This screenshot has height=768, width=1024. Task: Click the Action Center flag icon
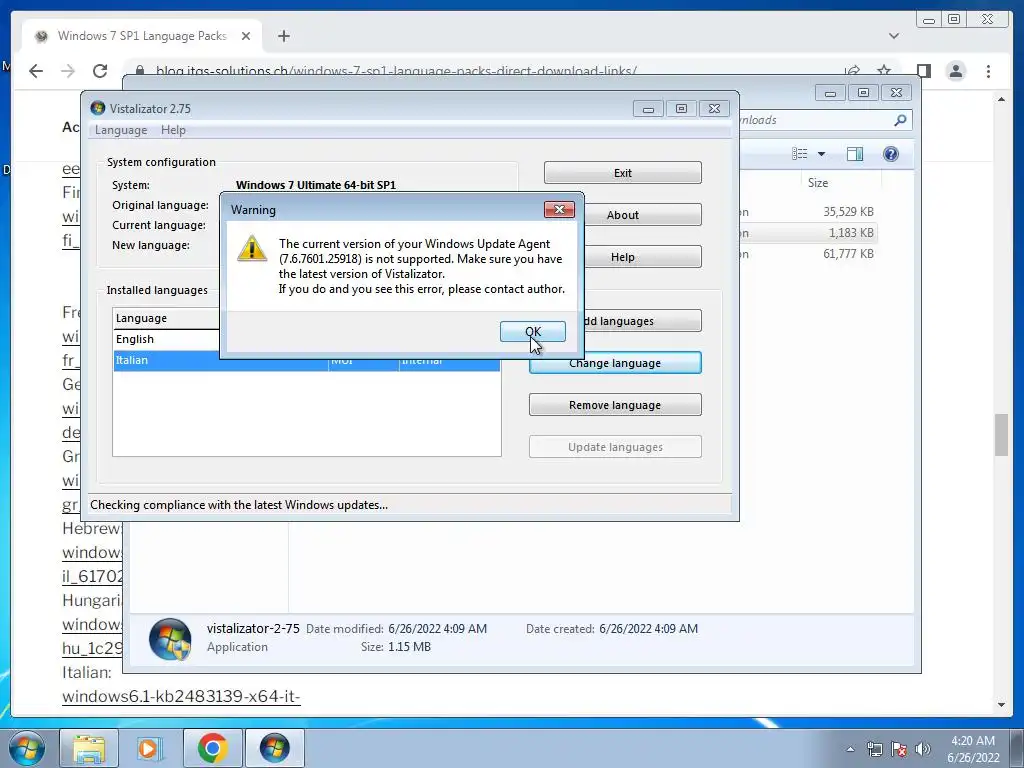pos(899,749)
